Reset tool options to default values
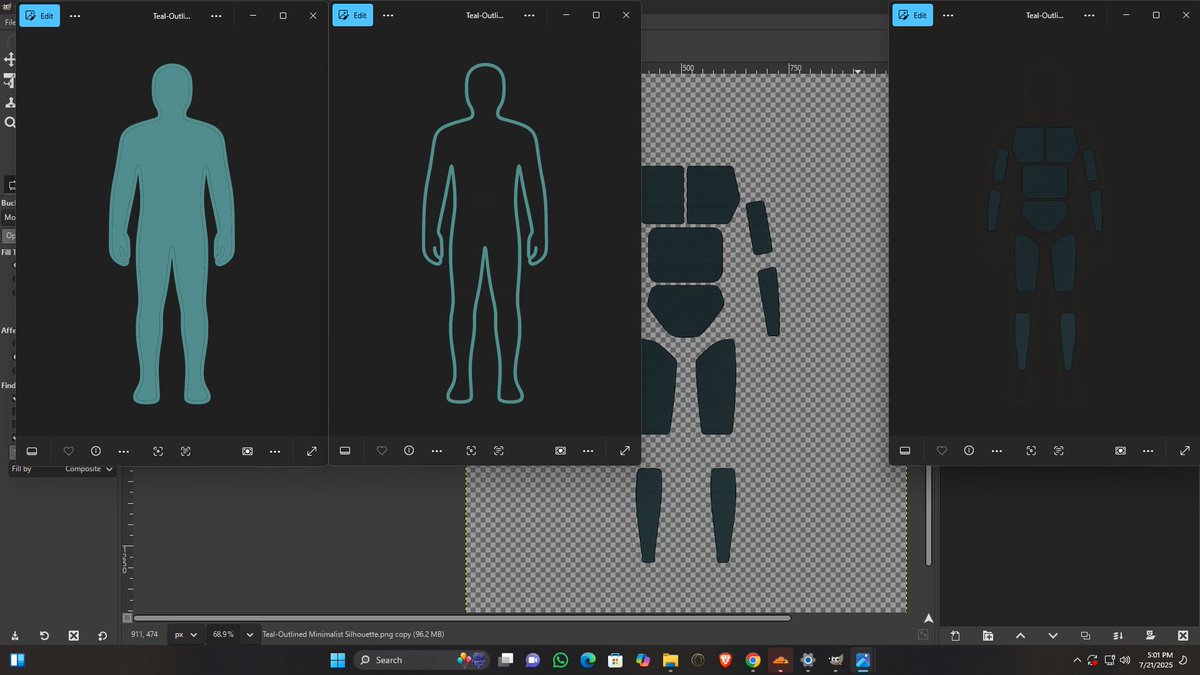The height and width of the screenshot is (675, 1200). 102,636
